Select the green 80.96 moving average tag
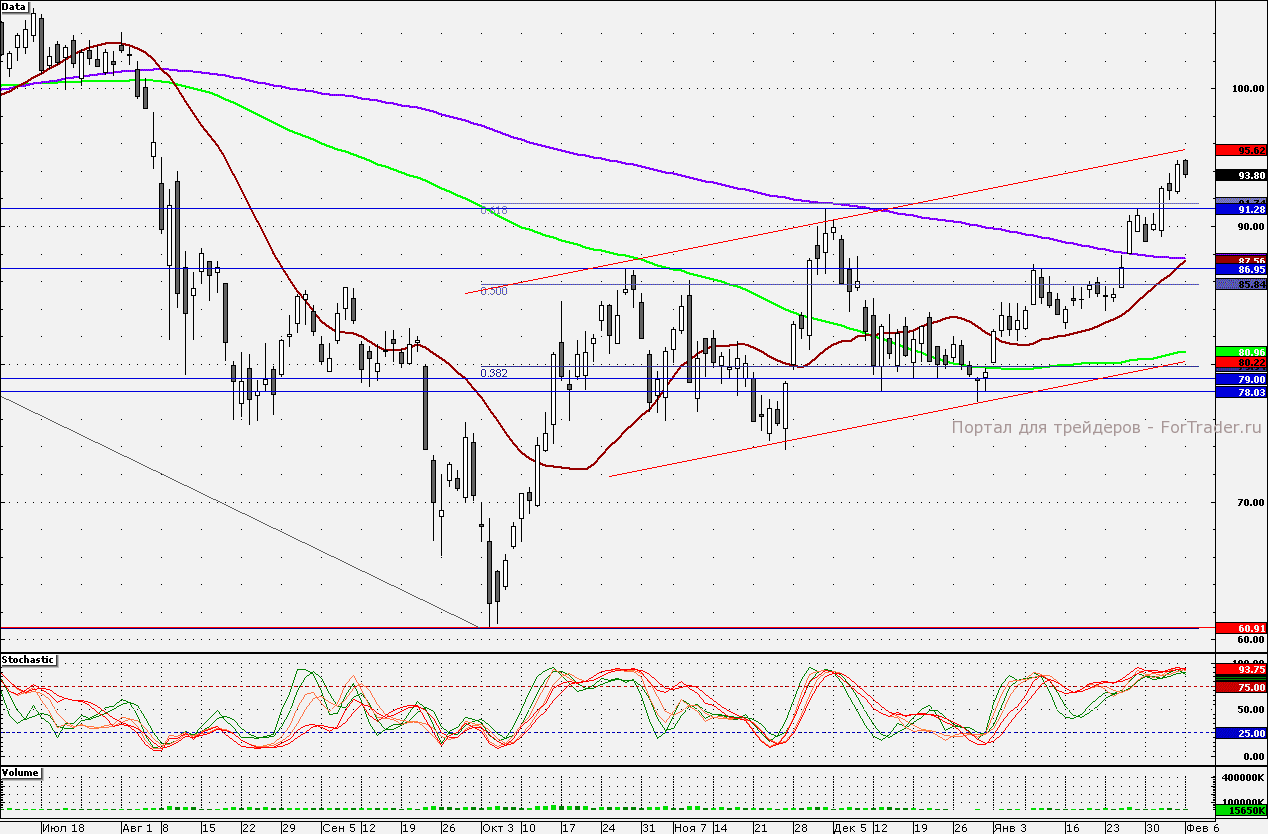The height and width of the screenshot is (834, 1268). [1240, 352]
